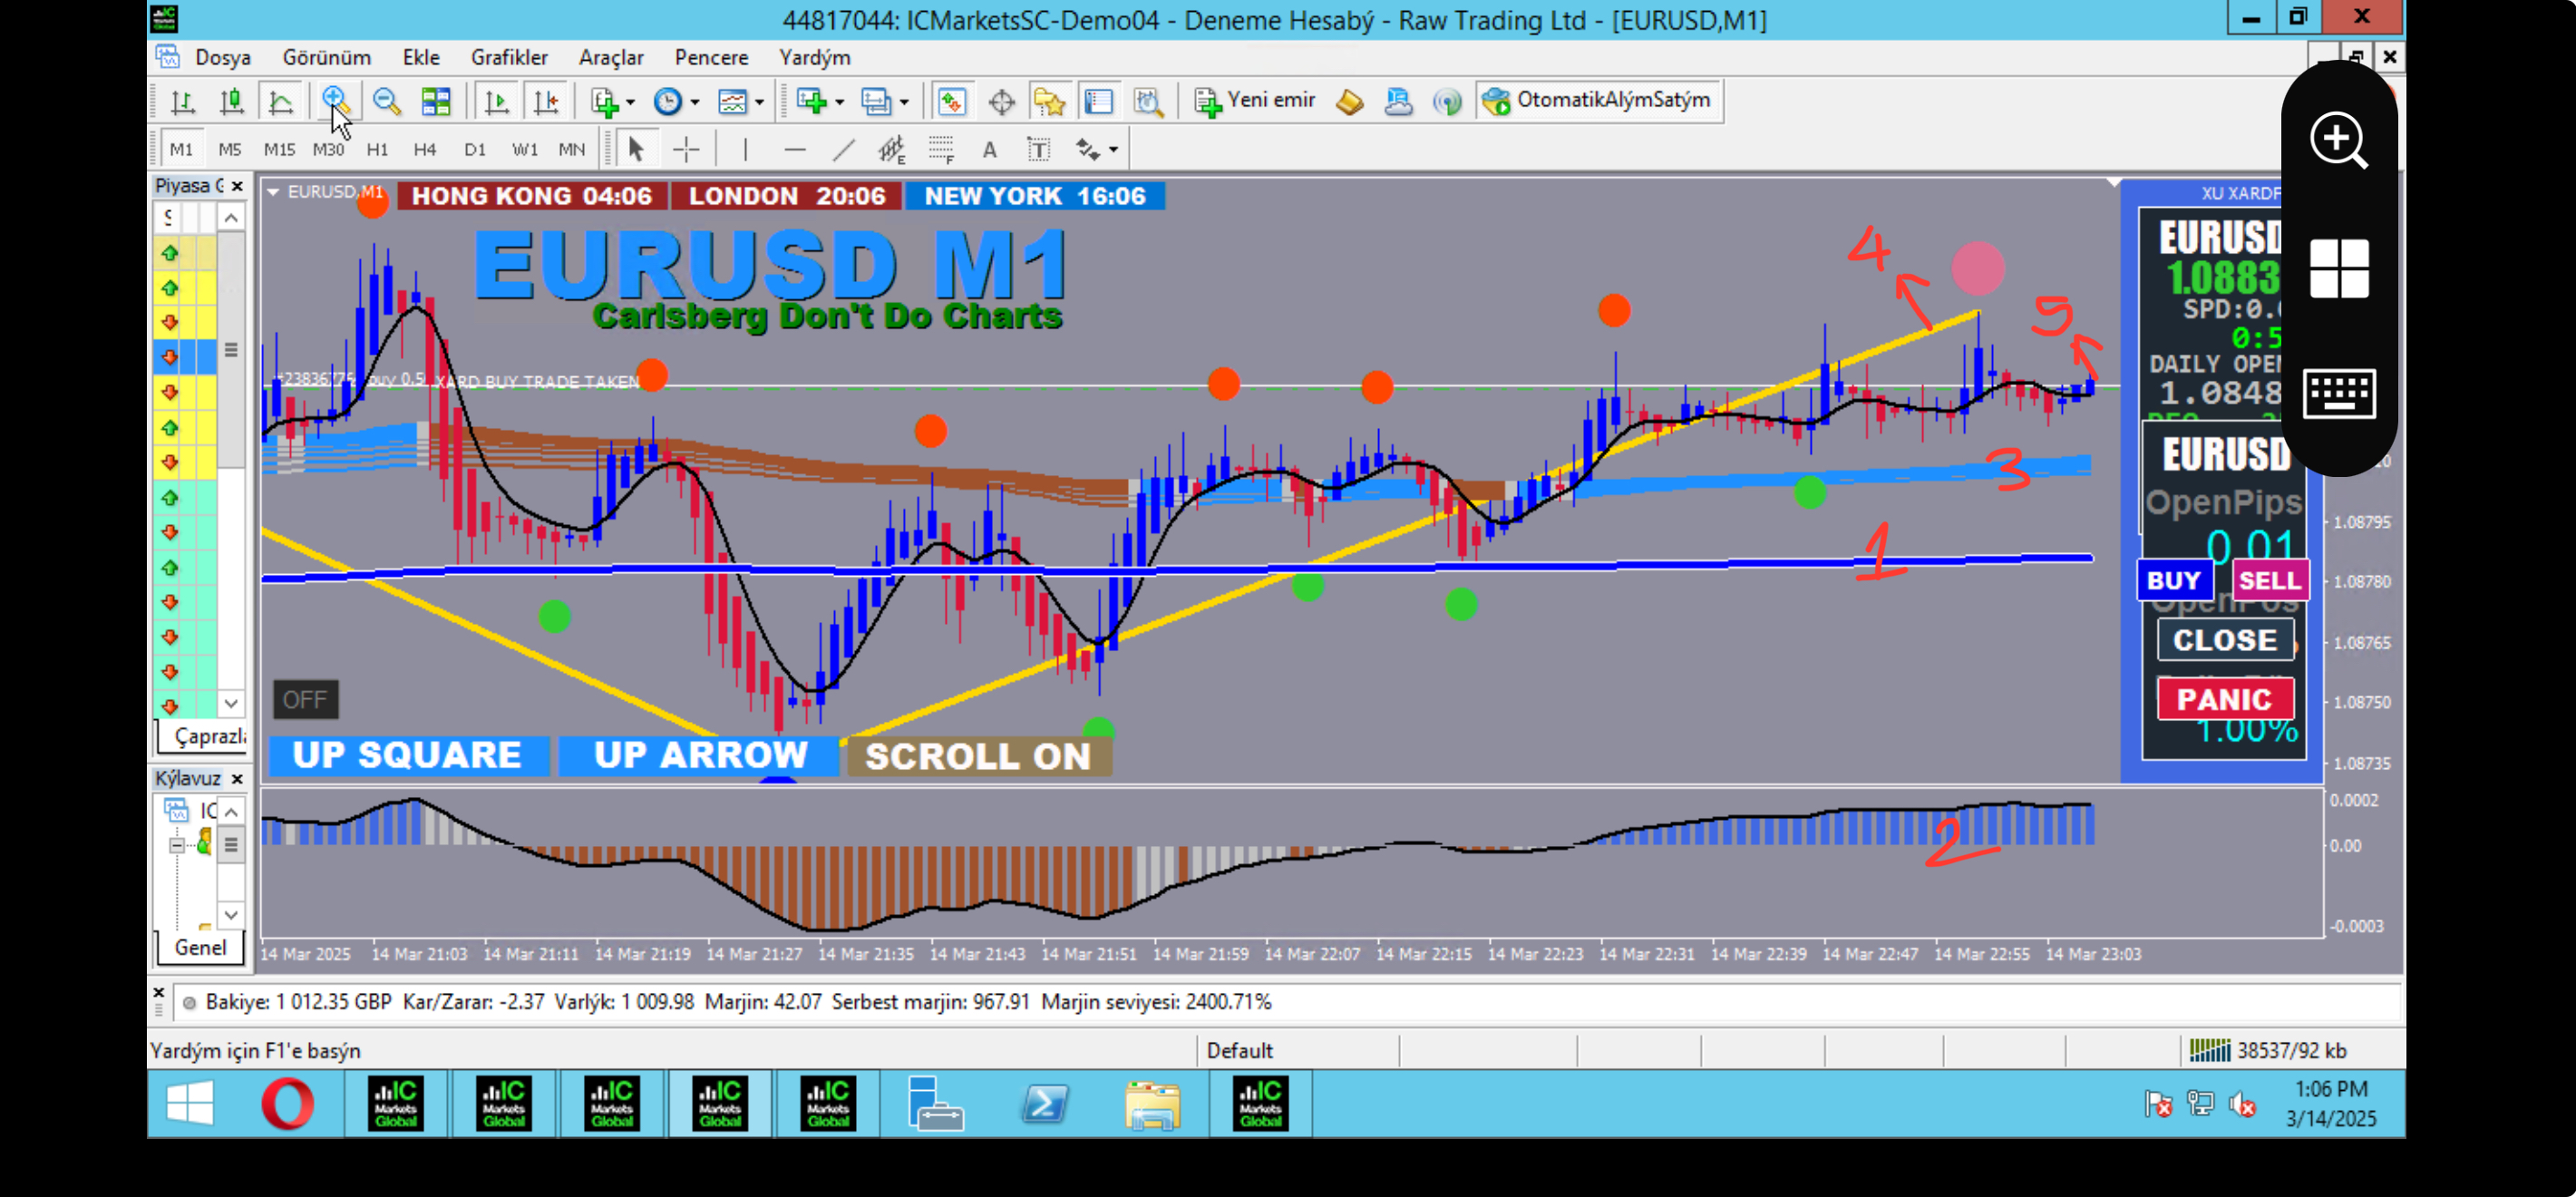Image resolution: width=2576 pixels, height=1197 pixels.
Task: Select the trendline drawing tool
Action: 843,150
